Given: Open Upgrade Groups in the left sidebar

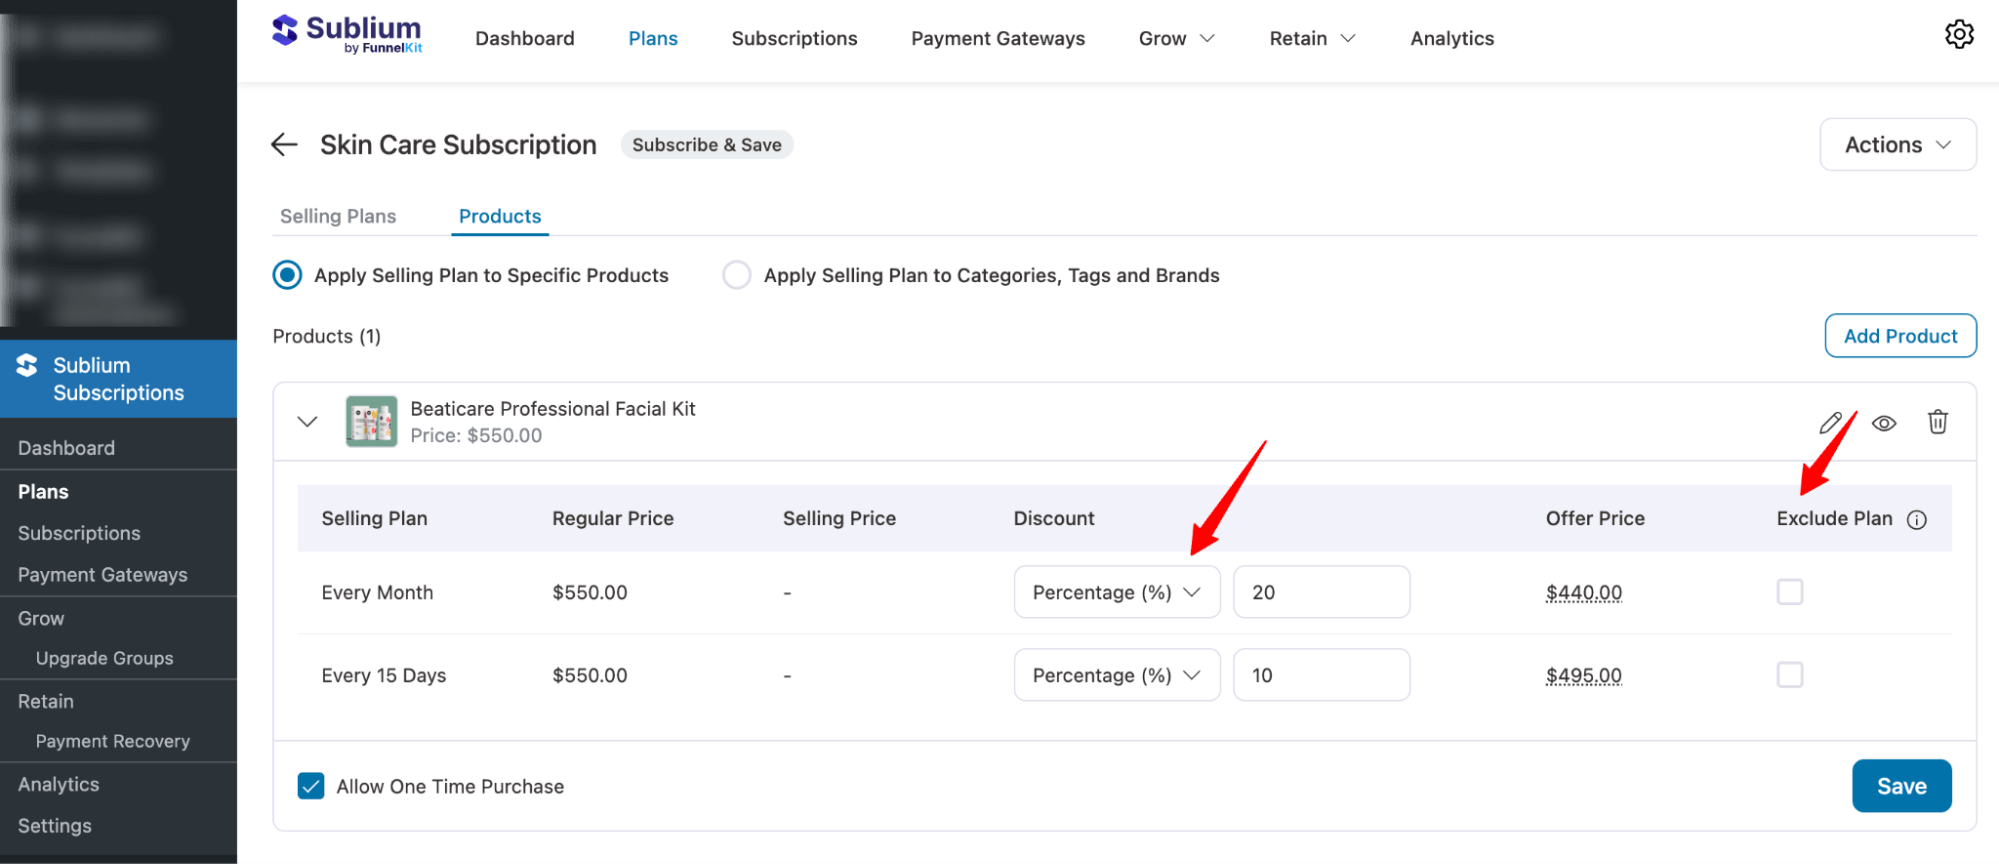Looking at the screenshot, I should [x=104, y=658].
